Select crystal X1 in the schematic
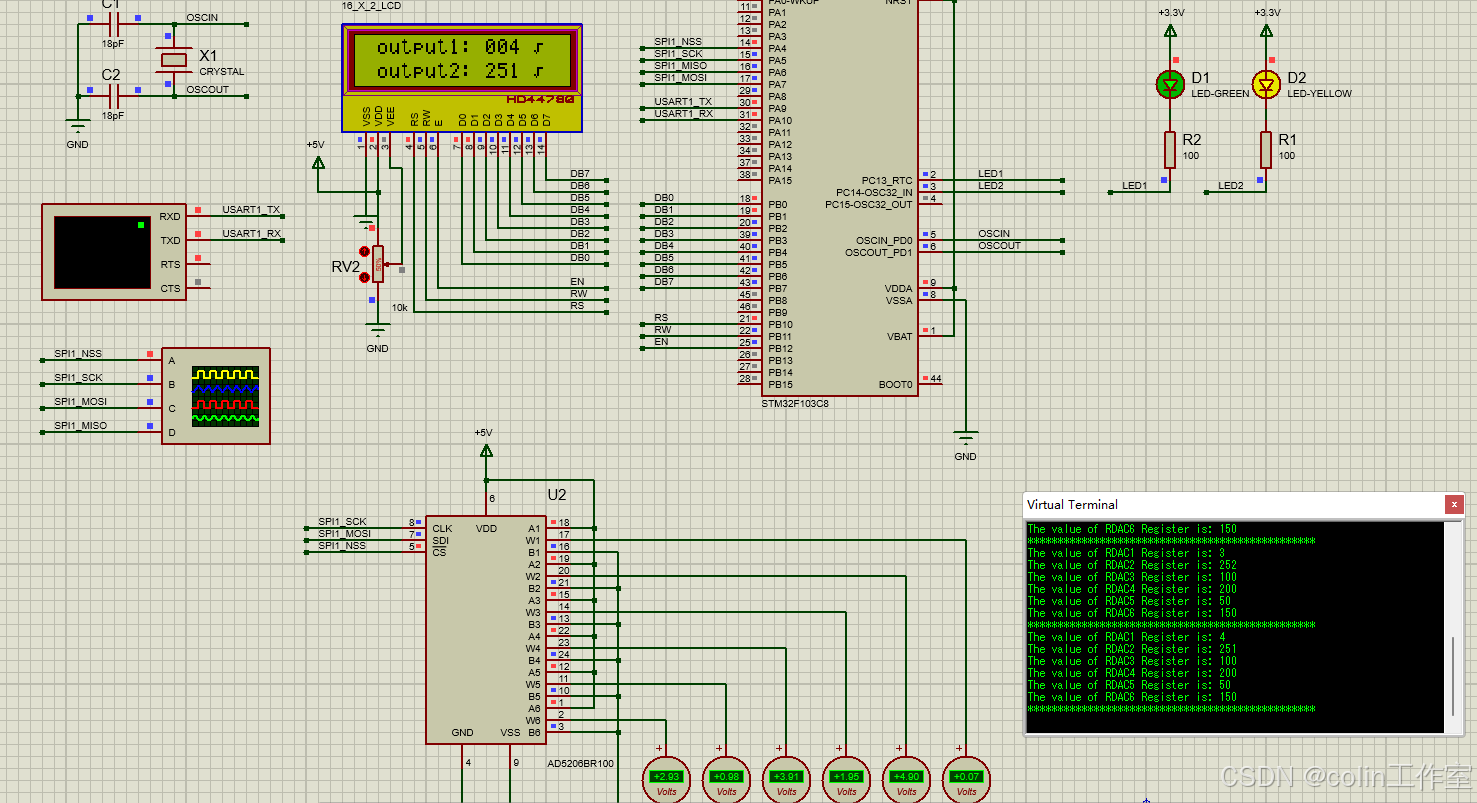This screenshot has height=803, width=1477. (175, 58)
